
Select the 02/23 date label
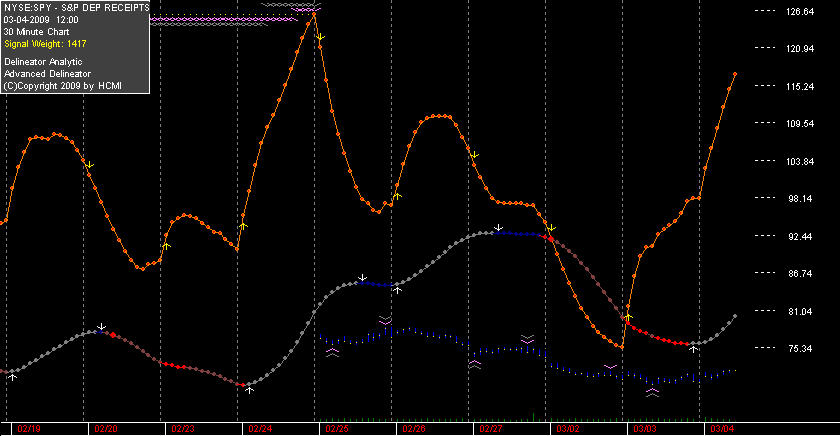(x=183, y=429)
